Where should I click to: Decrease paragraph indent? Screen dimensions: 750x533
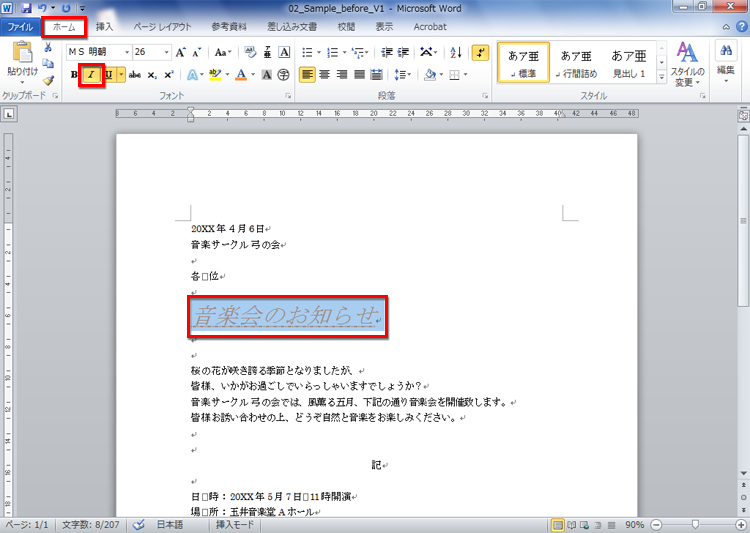386,52
